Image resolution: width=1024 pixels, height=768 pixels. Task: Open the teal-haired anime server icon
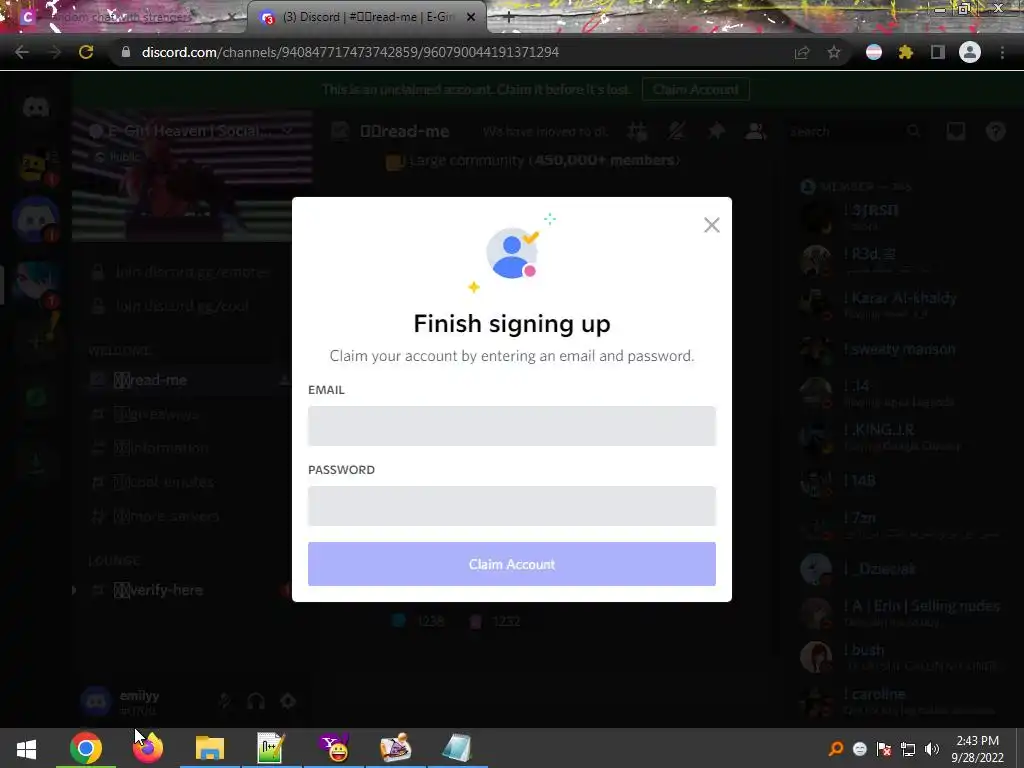pos(36,282)
